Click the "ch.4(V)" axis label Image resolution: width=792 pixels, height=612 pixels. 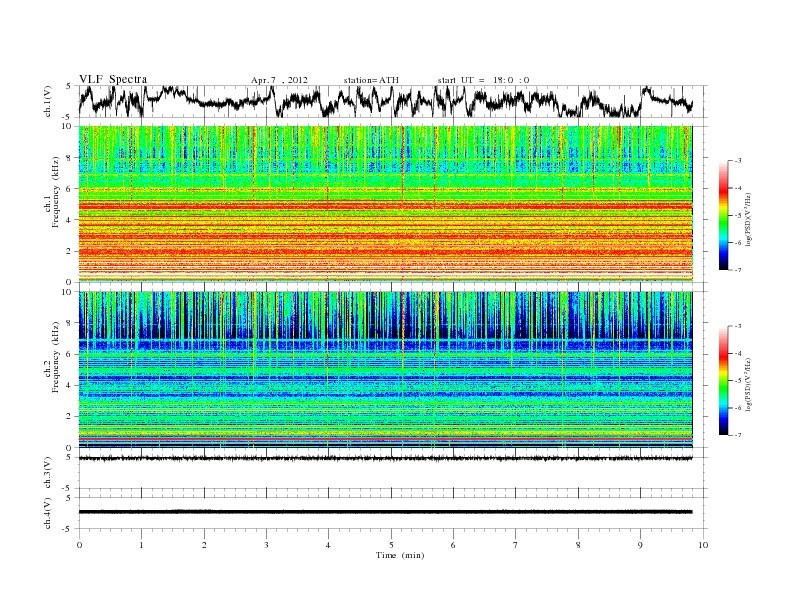pyautogui.click(x=48, y=513)
